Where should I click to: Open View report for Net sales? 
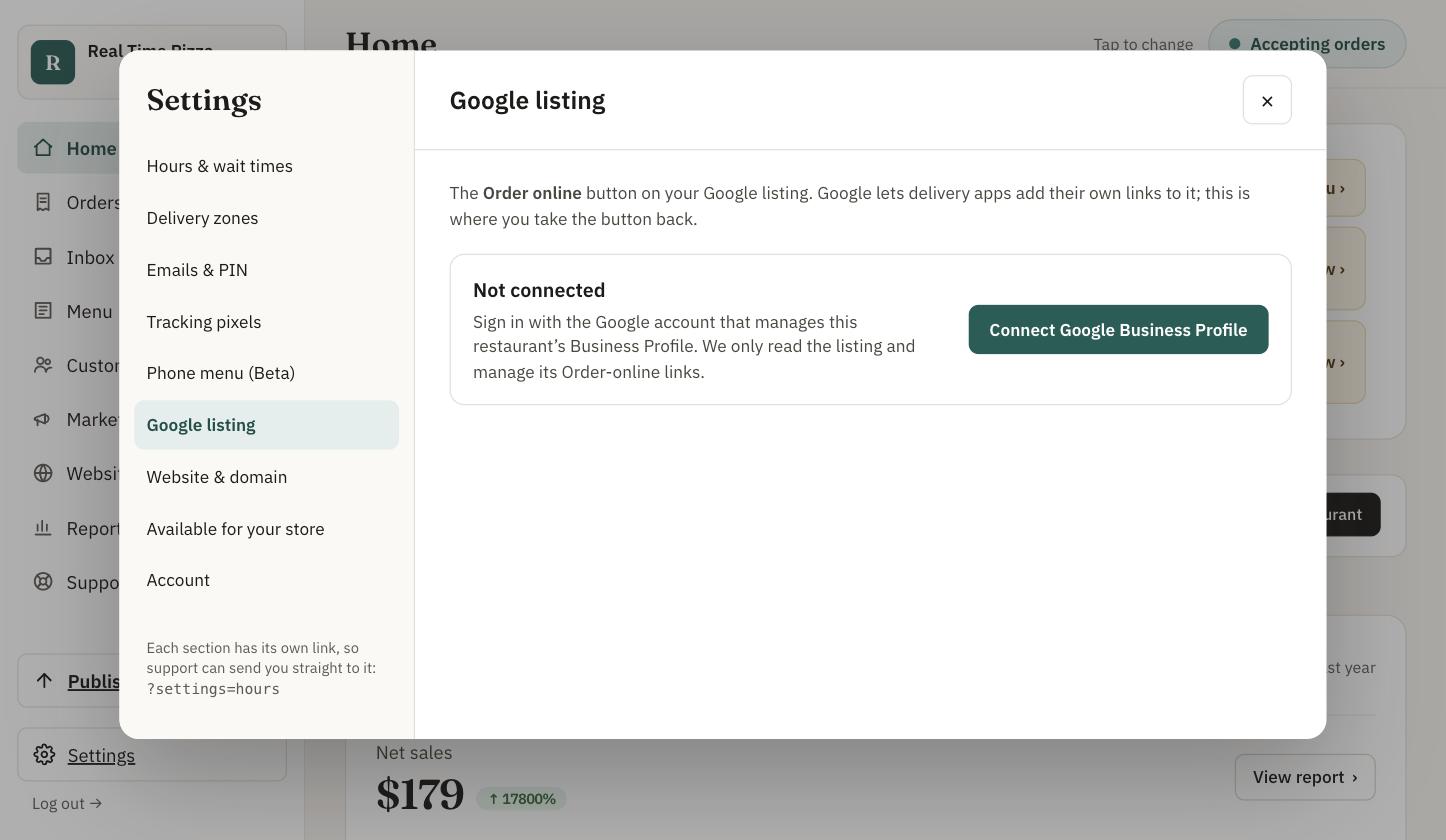[1305, 777]
